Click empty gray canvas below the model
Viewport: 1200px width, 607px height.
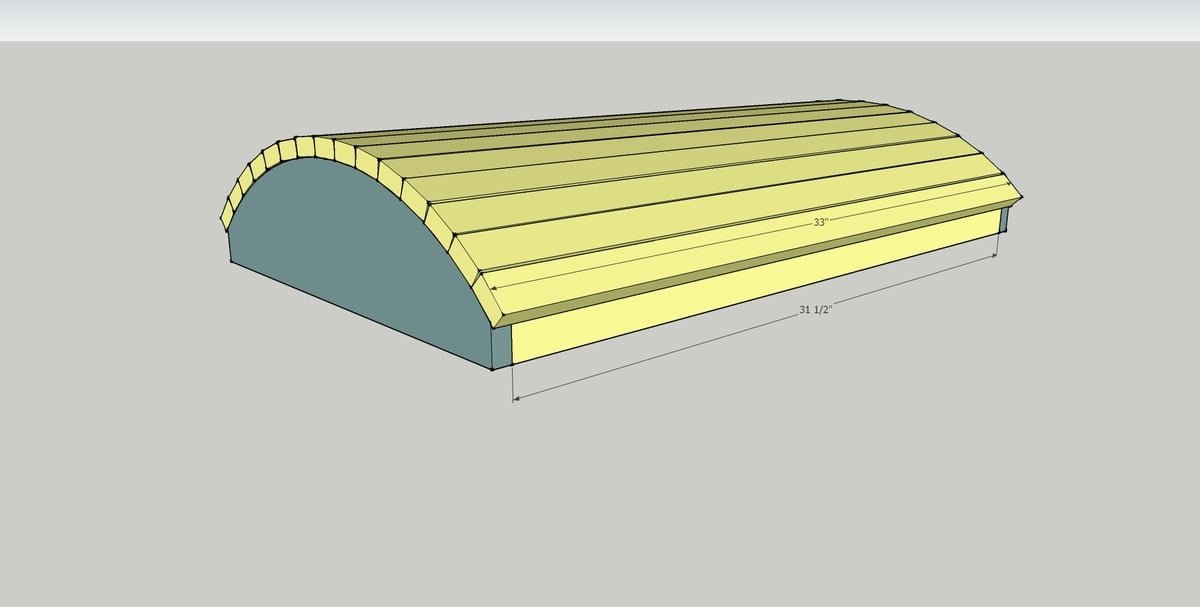pyautogui.click(x=600, y=500)
